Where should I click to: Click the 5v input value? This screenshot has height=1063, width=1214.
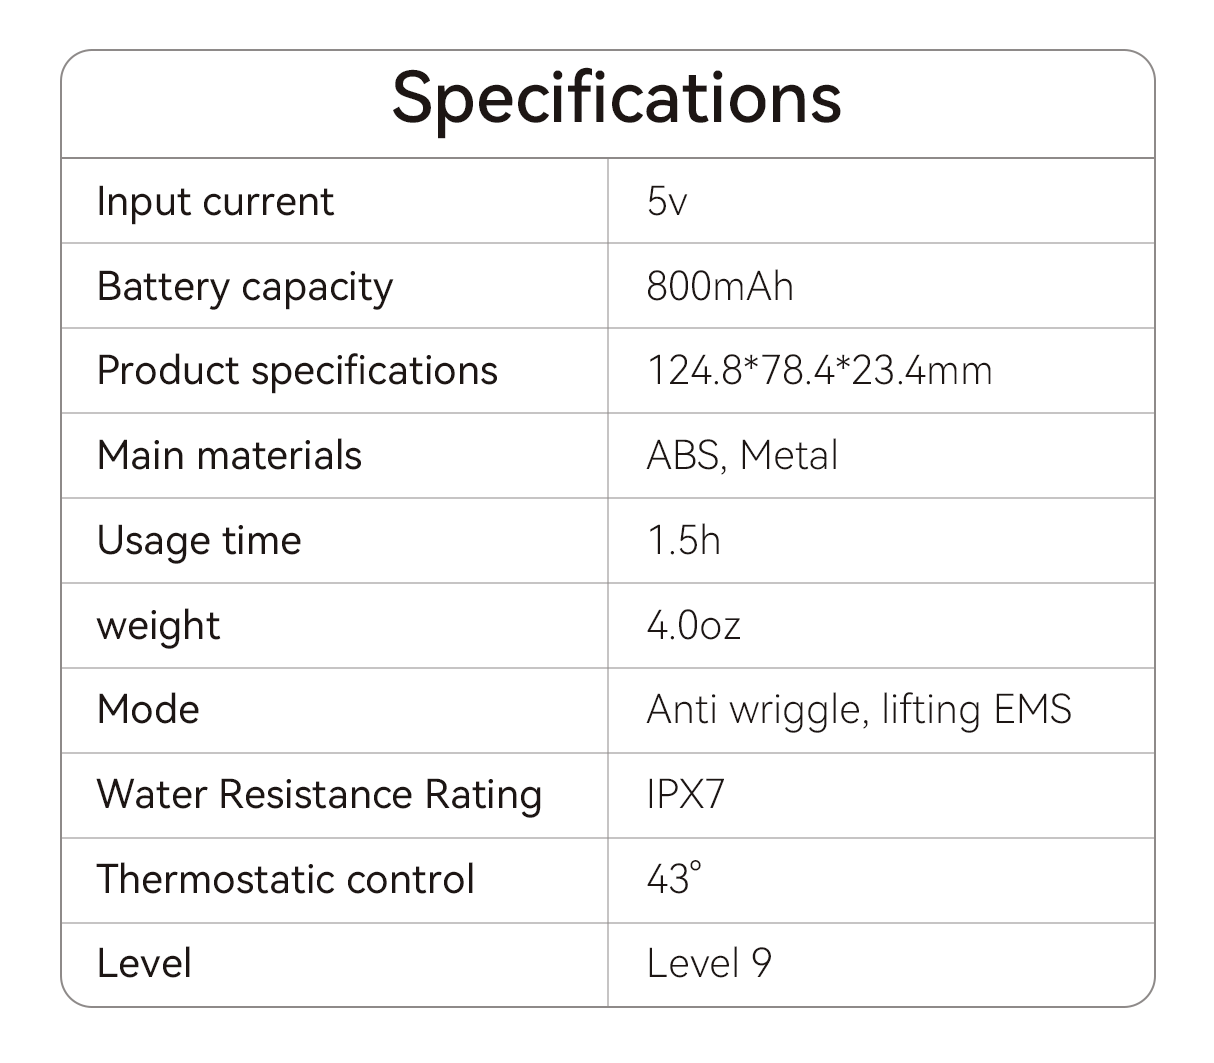[667, 202]
